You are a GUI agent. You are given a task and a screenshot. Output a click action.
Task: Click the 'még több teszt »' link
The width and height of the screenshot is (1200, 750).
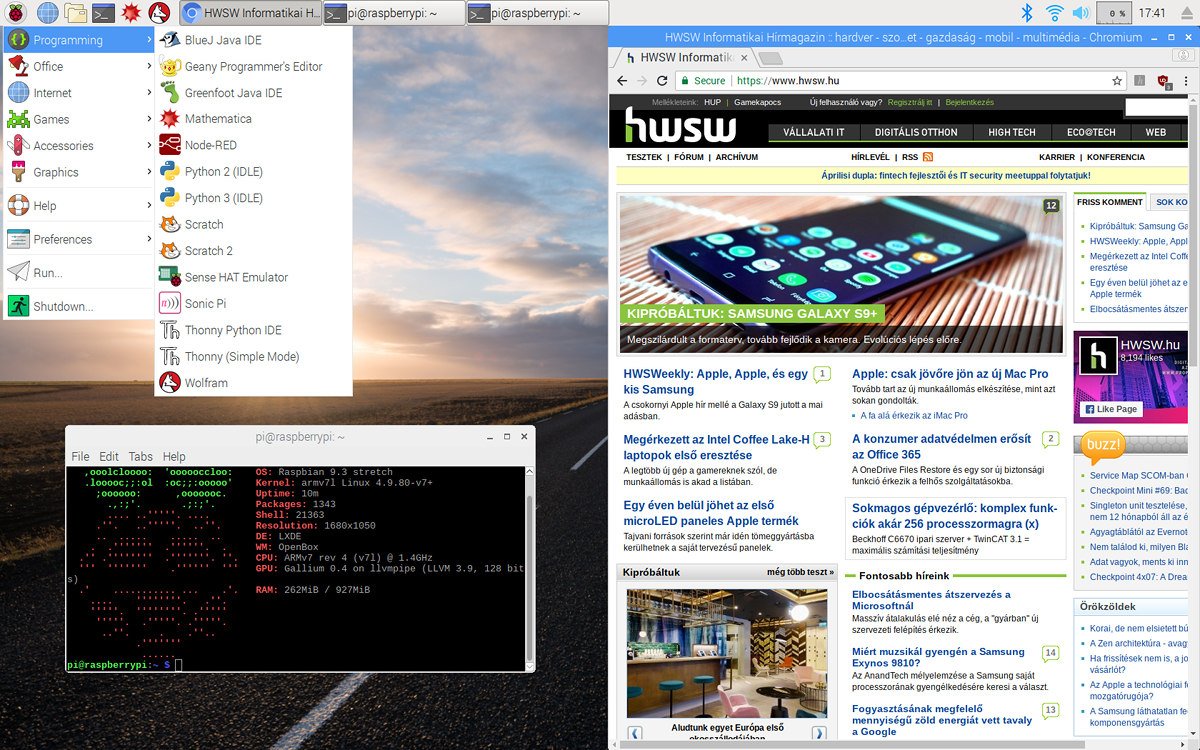[800, 572]
